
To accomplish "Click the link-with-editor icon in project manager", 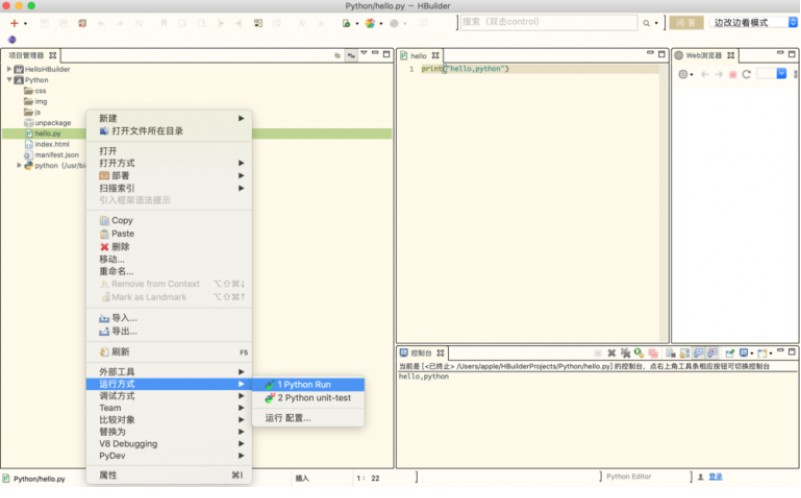I will click(x=352, y=55).
